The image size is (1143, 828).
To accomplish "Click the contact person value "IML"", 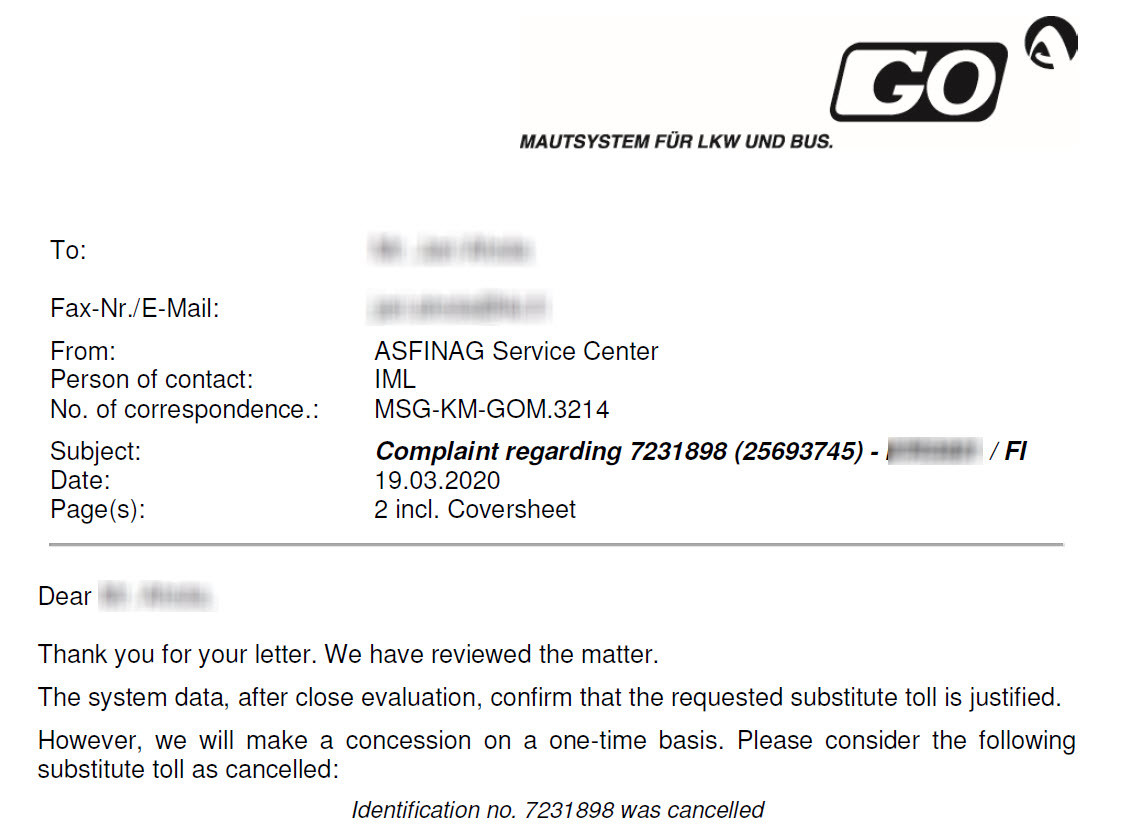I will tap(394, 380).
